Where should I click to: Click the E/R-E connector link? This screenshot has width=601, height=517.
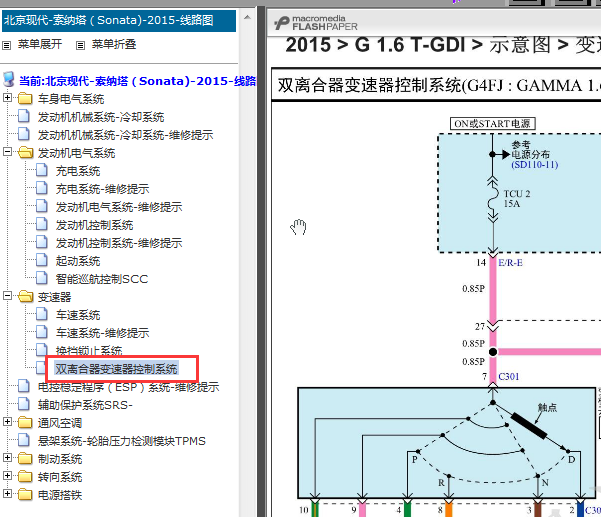click(x=510, y=263)
